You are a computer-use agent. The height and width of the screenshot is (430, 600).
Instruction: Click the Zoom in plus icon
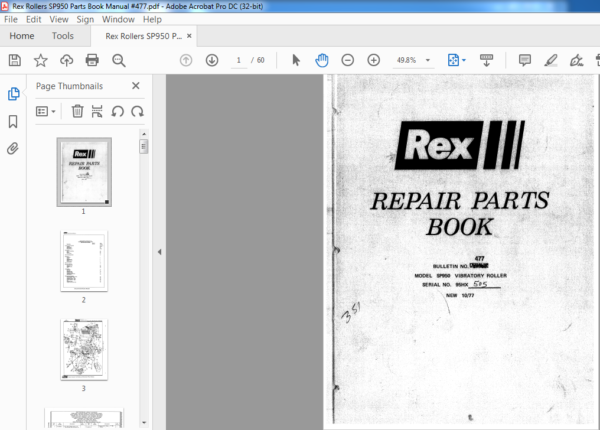pos(373,60)
